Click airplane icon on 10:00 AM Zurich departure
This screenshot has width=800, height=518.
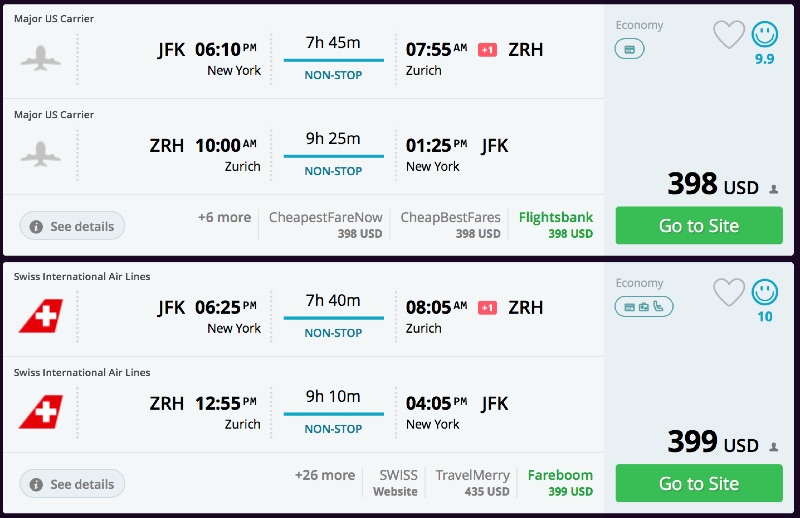tap(40, 154)
